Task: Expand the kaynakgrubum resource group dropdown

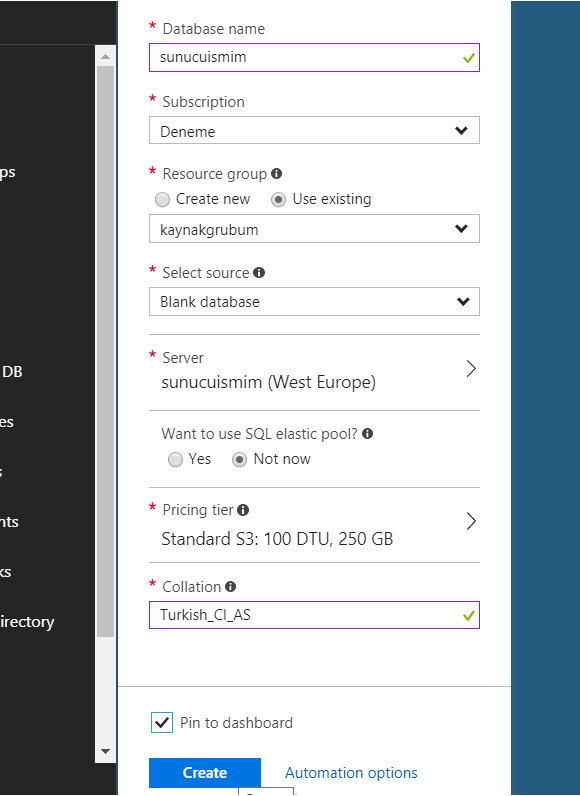Action: (314, 229)
